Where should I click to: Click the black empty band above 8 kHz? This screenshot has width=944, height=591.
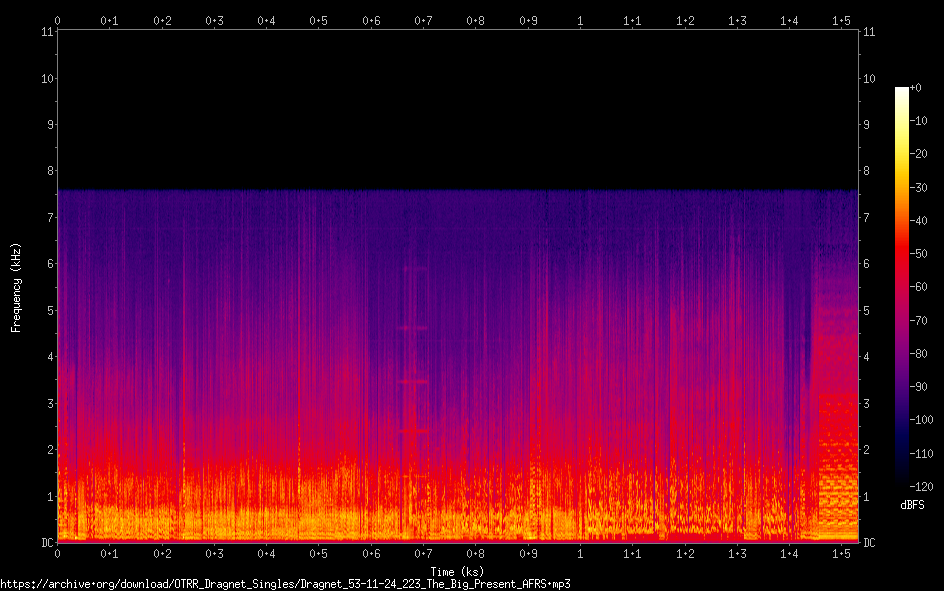click(x=457, y=110)
